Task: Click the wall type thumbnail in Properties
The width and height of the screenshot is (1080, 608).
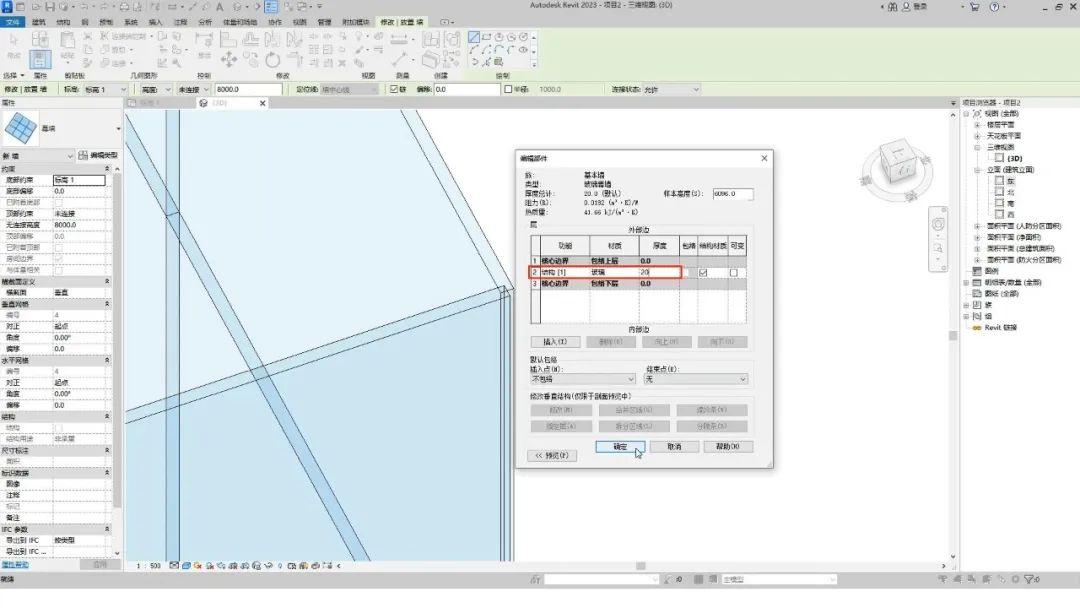Action: click(x=22, y=128)
